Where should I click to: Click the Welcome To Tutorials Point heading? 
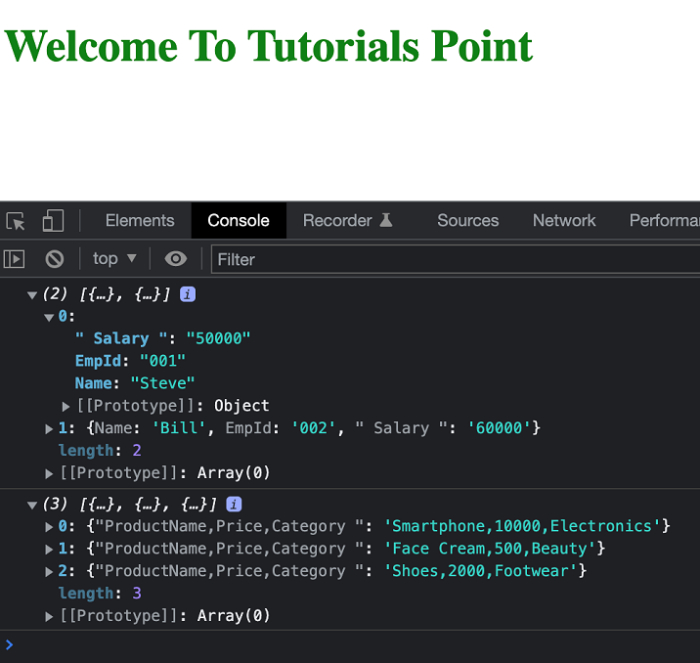point(269,46)
